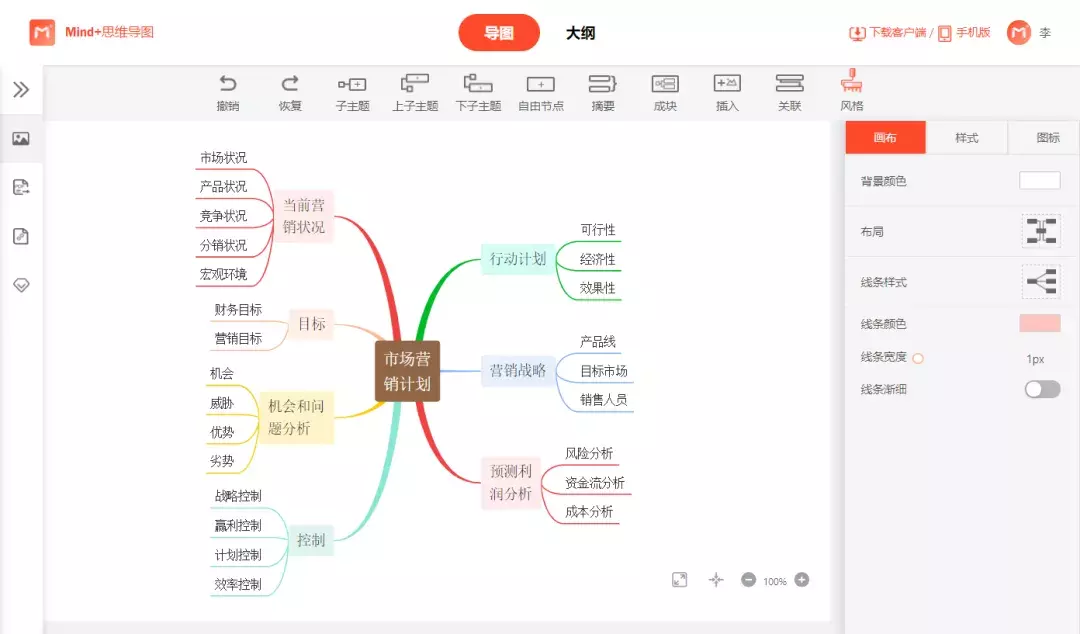The height and width of the screenshot is (634, 1080).
Task: Click the Undo (撤销) toolbar icon
Action: [x=228, y=84]
